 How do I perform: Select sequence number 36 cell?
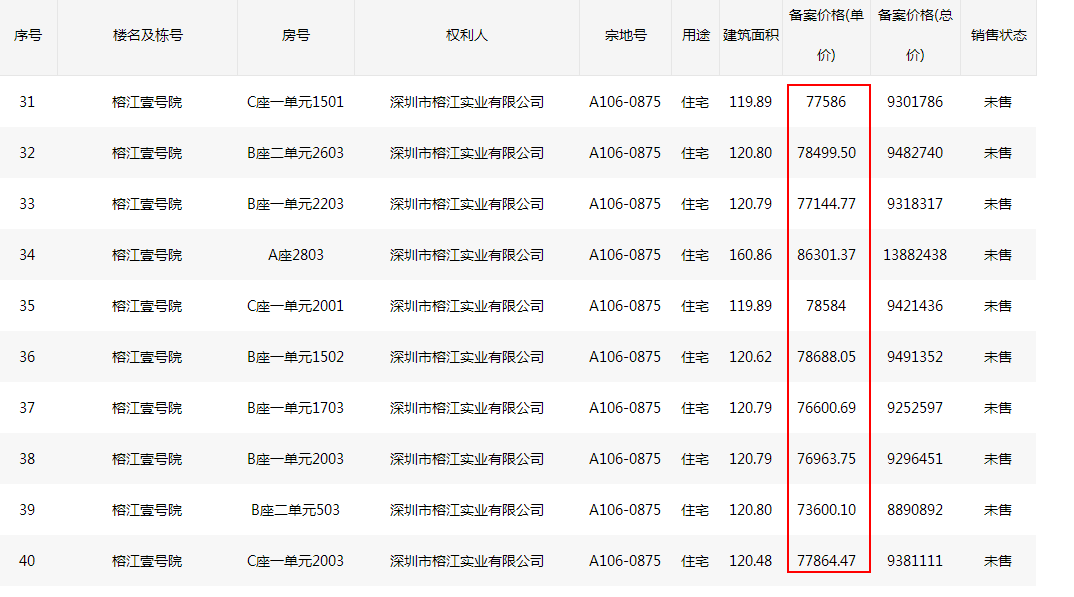coord(27,357)
